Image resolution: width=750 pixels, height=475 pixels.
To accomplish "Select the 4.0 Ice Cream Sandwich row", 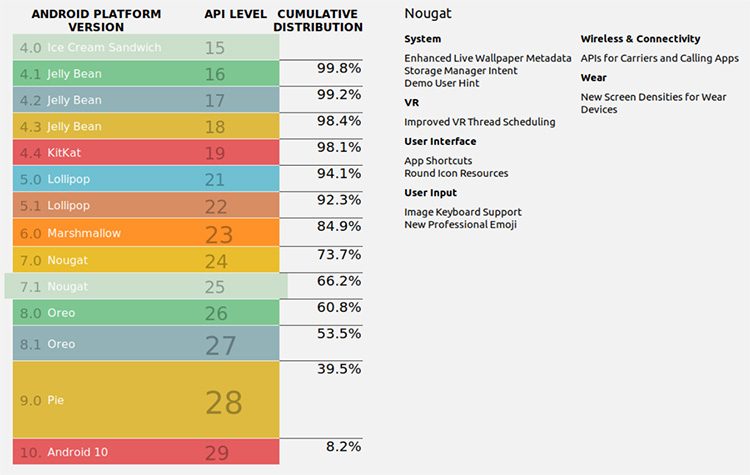I will point(146,47).
